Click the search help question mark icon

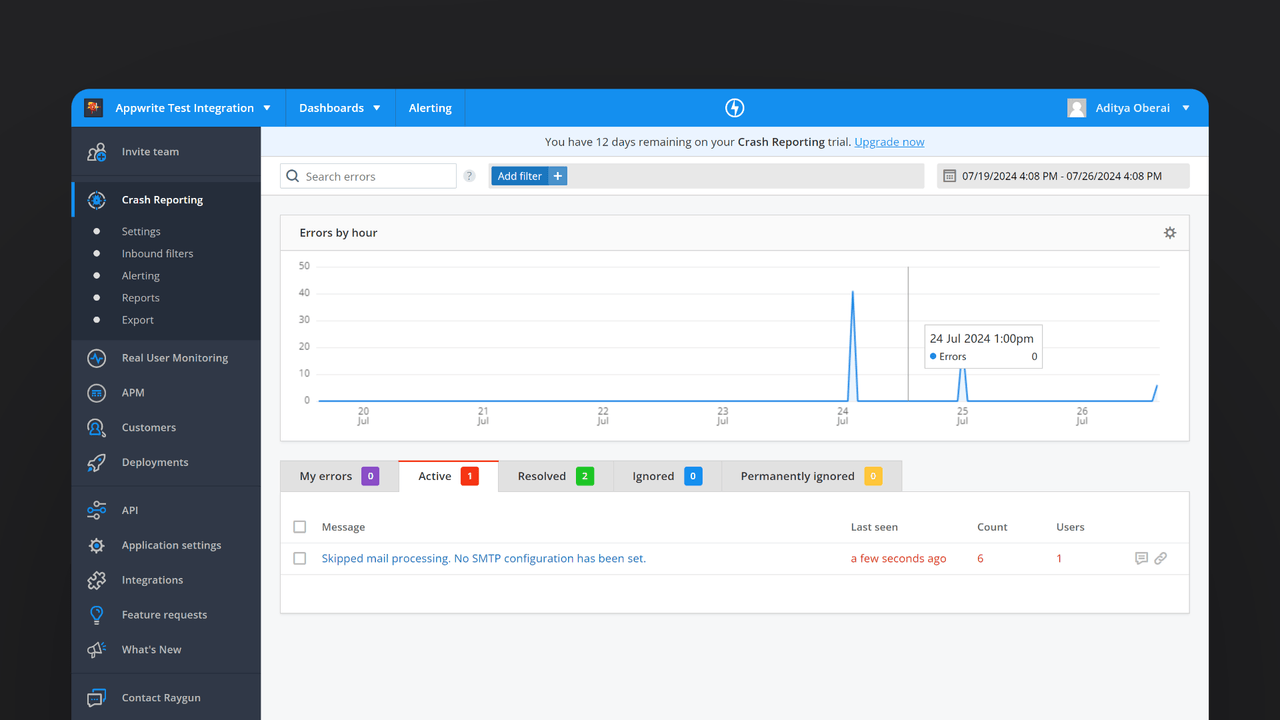[469, 176]
